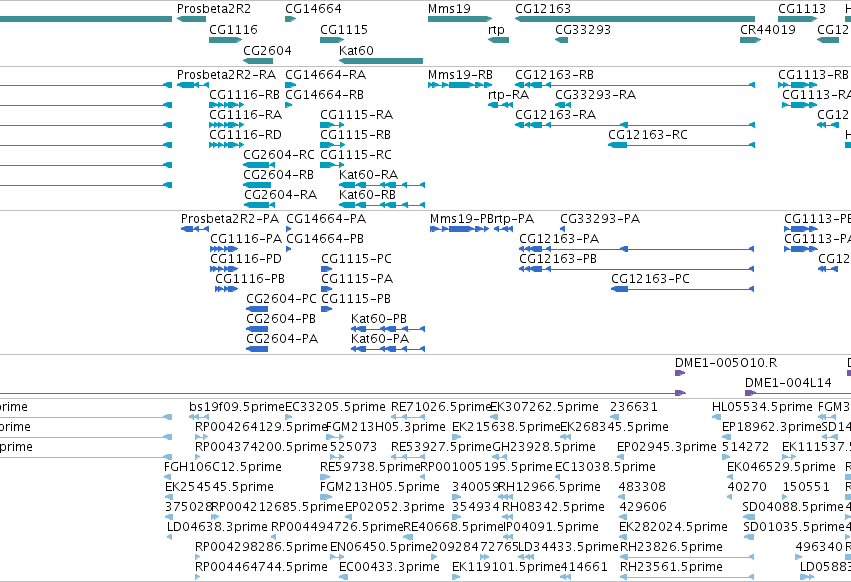Click protein CG14664-PB
The image size is (851, 582).
[325, 239]
